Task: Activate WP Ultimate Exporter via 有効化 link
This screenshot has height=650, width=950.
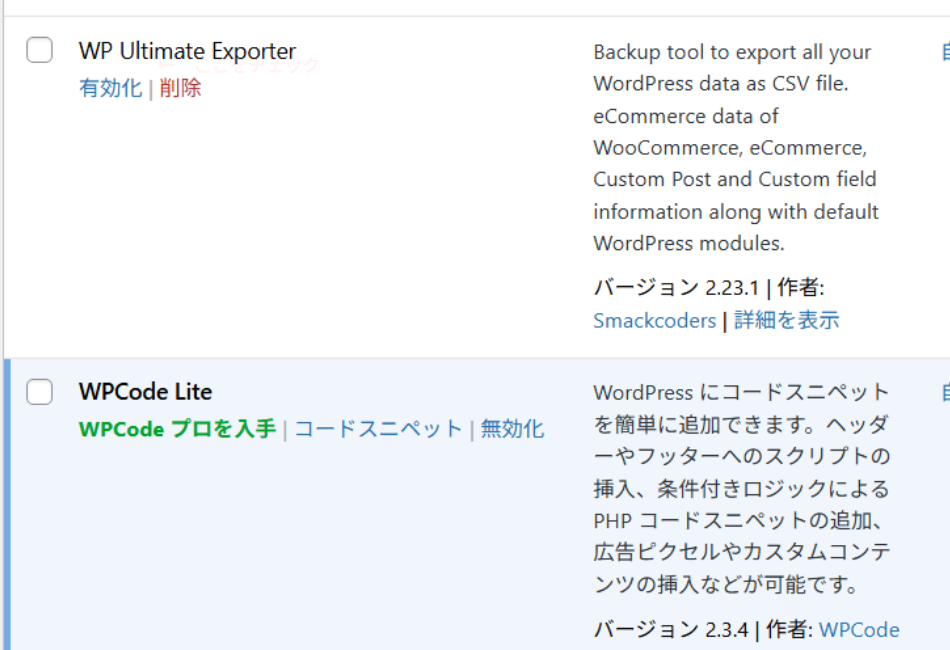Action: pos(110,88)
